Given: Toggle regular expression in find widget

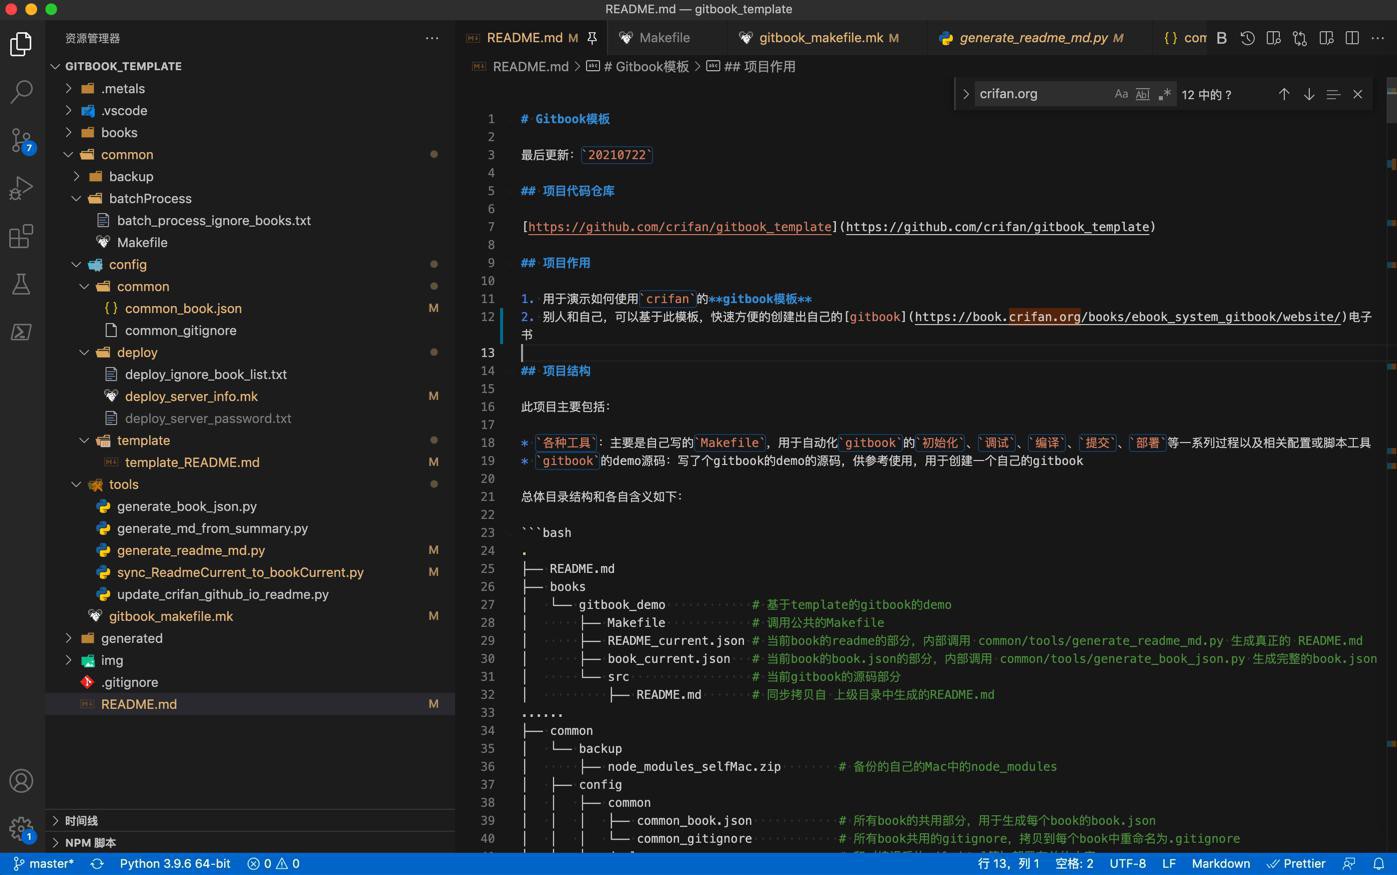Looking at the screenshot, I should click(1164, 94).
